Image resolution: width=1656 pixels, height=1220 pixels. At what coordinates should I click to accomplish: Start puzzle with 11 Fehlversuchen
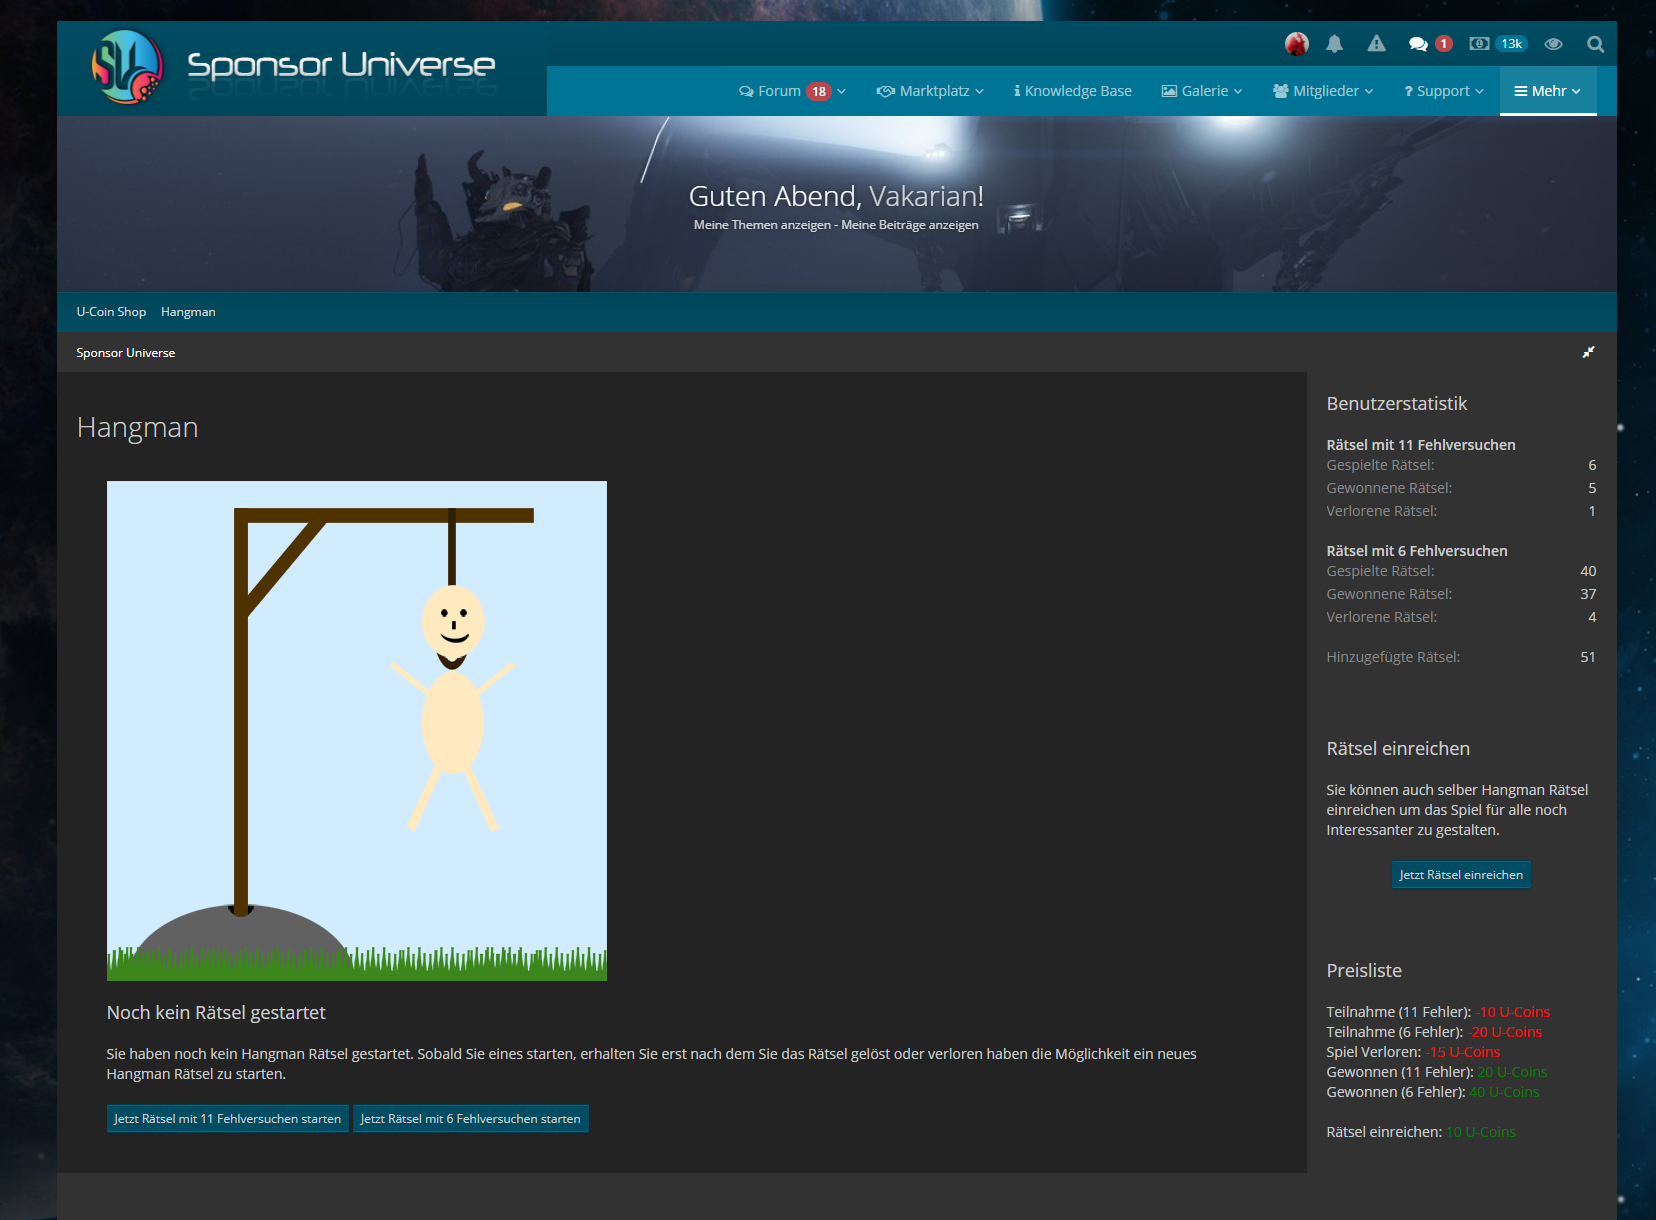point(227,1119)
